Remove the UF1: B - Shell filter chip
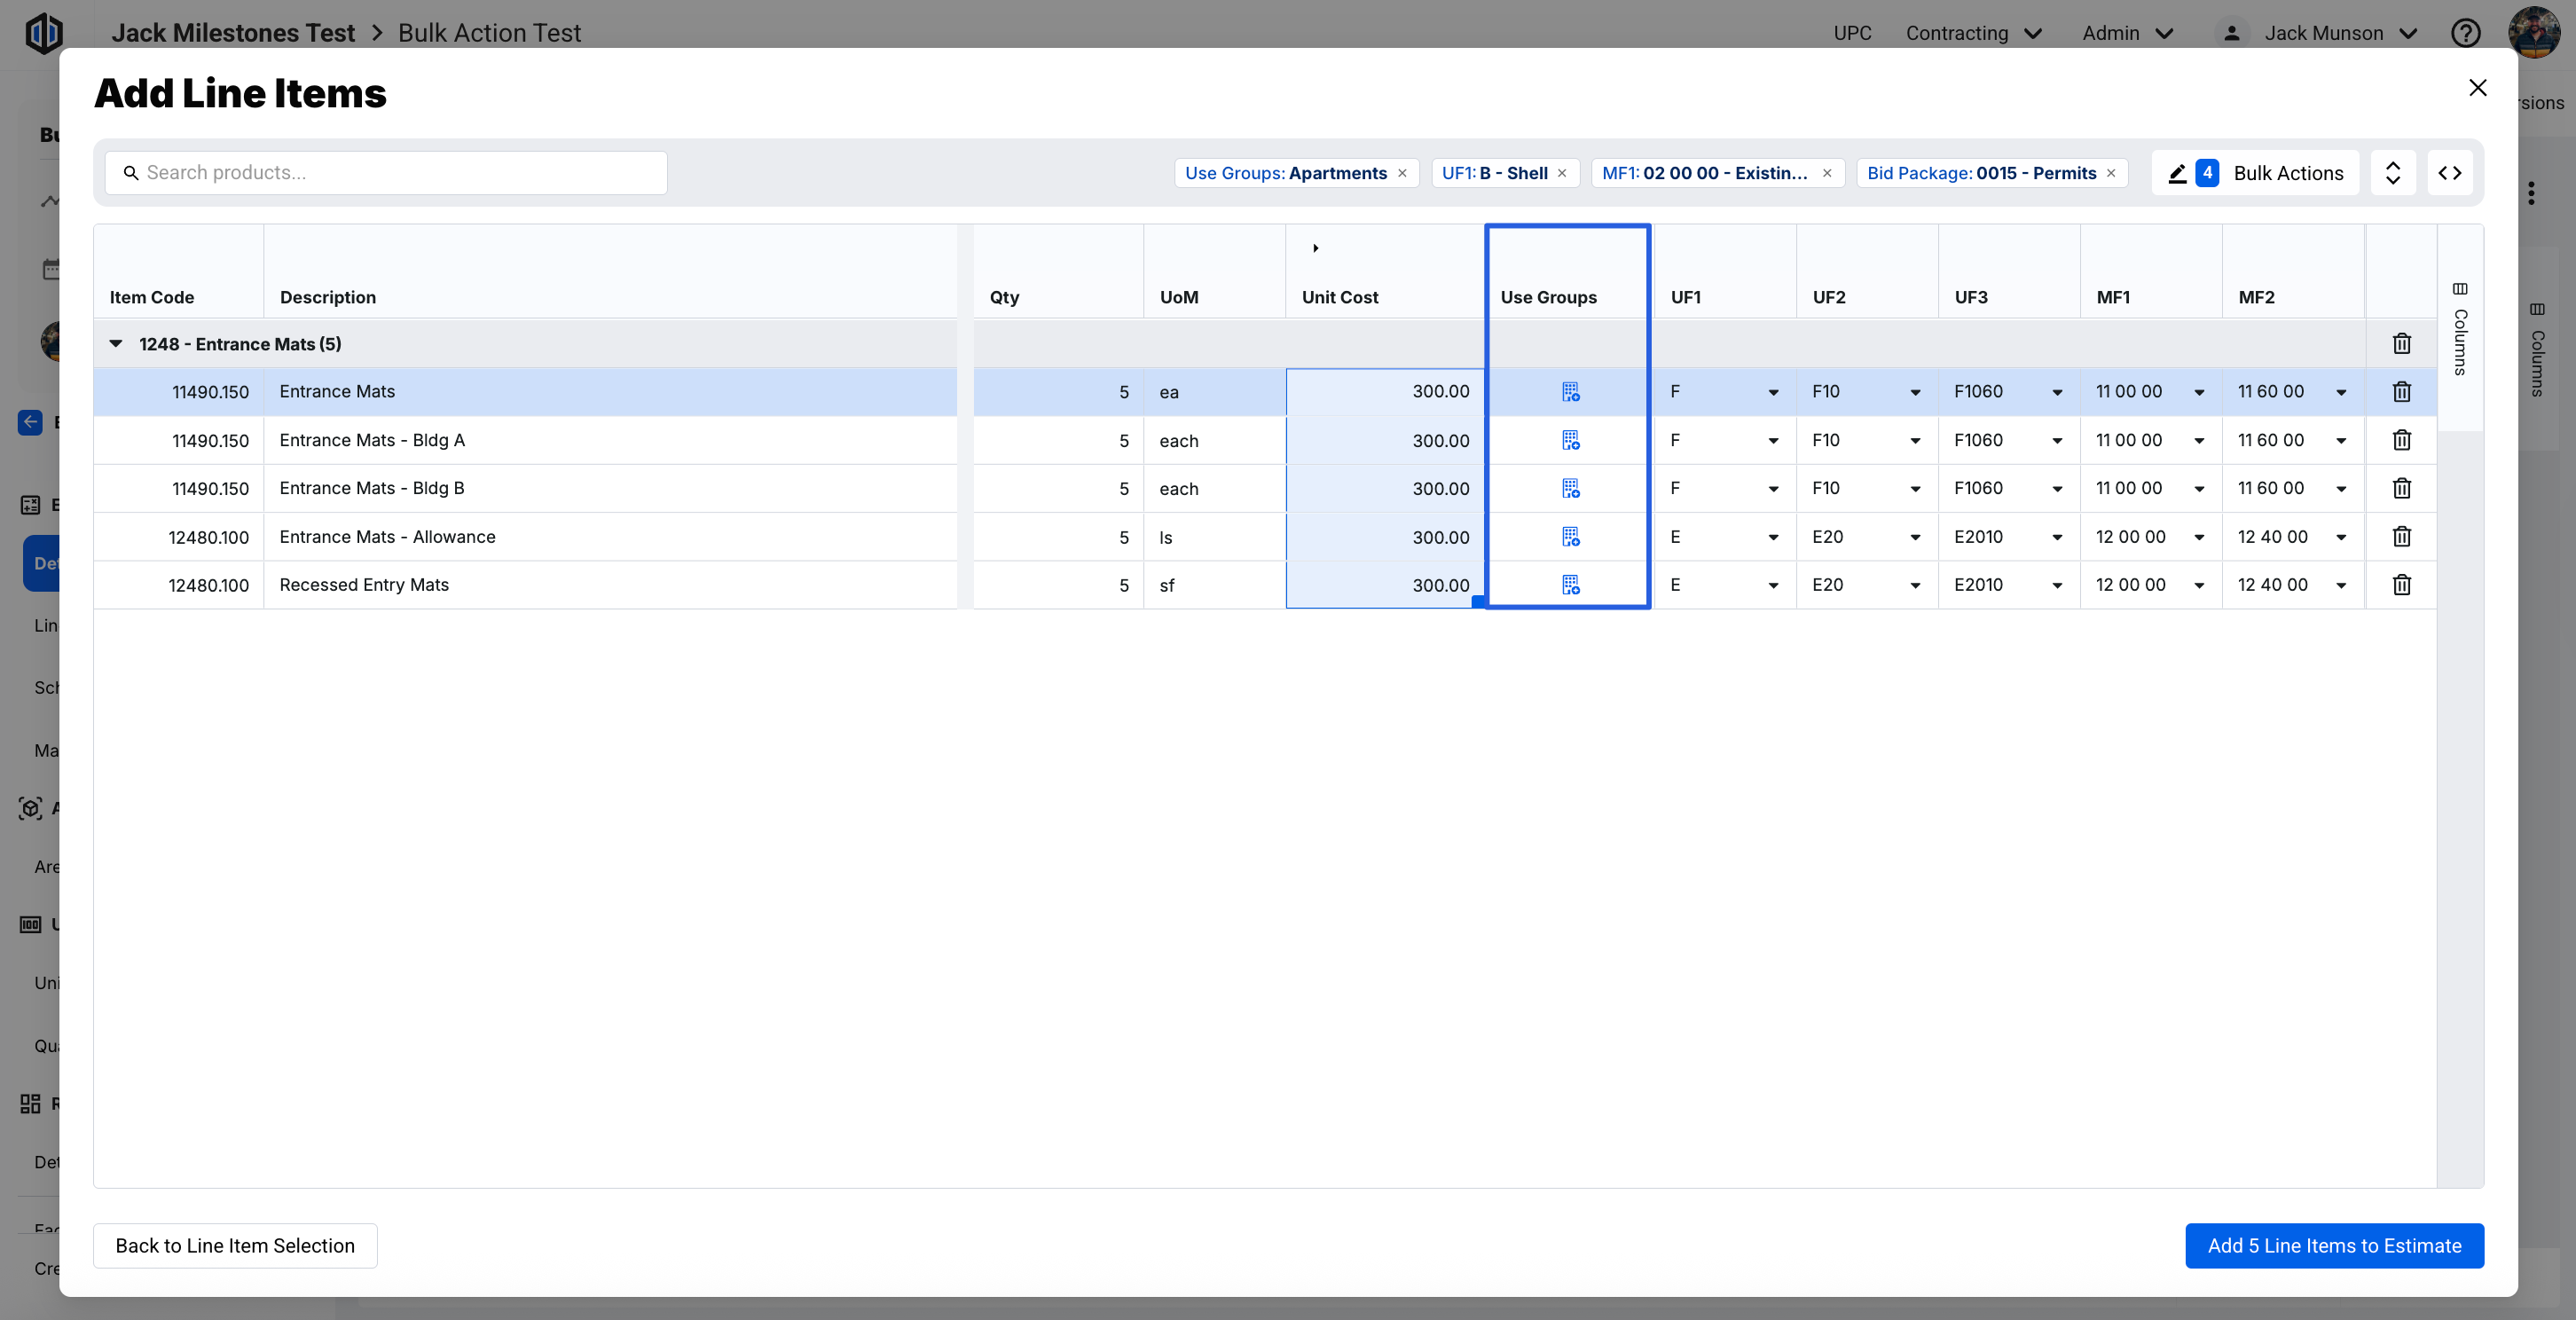This screenshot has width=2576, height=1320. 1562,173
